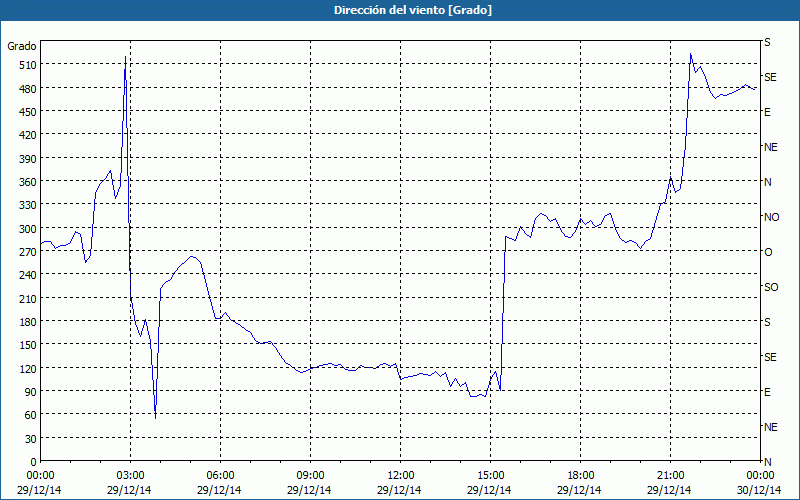Click the sharp wind-direction peak just before 03:00
Image resolution: width=800 pixels, height=500 pixels.
(x=126, y=58)
